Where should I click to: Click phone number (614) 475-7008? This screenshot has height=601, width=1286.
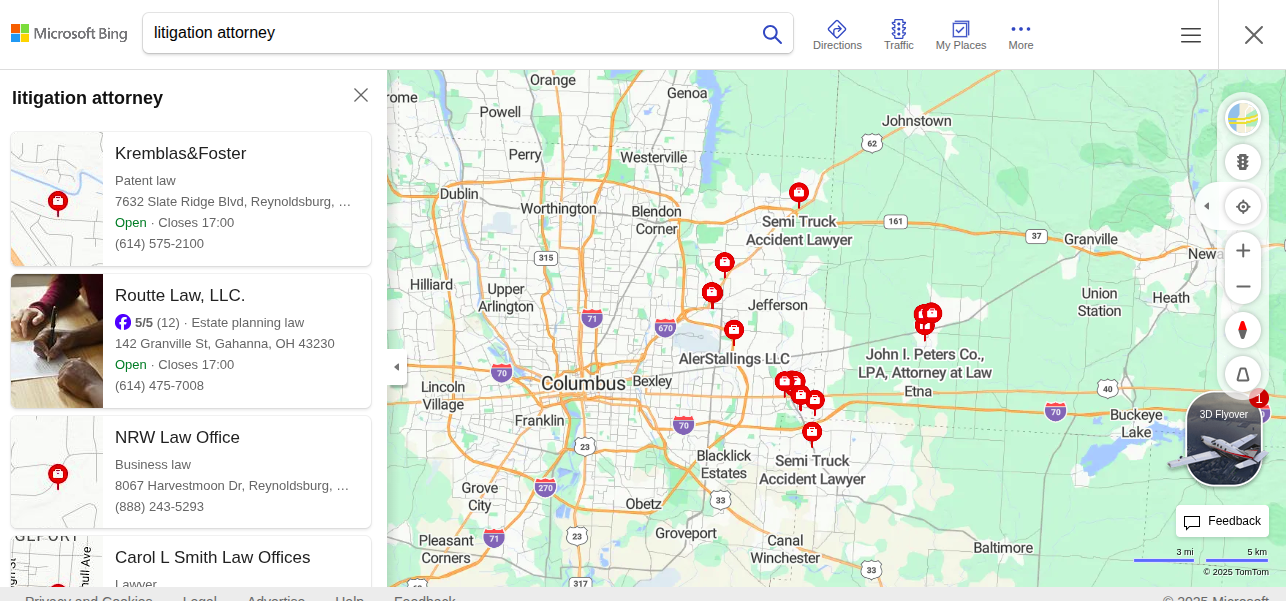159,385
